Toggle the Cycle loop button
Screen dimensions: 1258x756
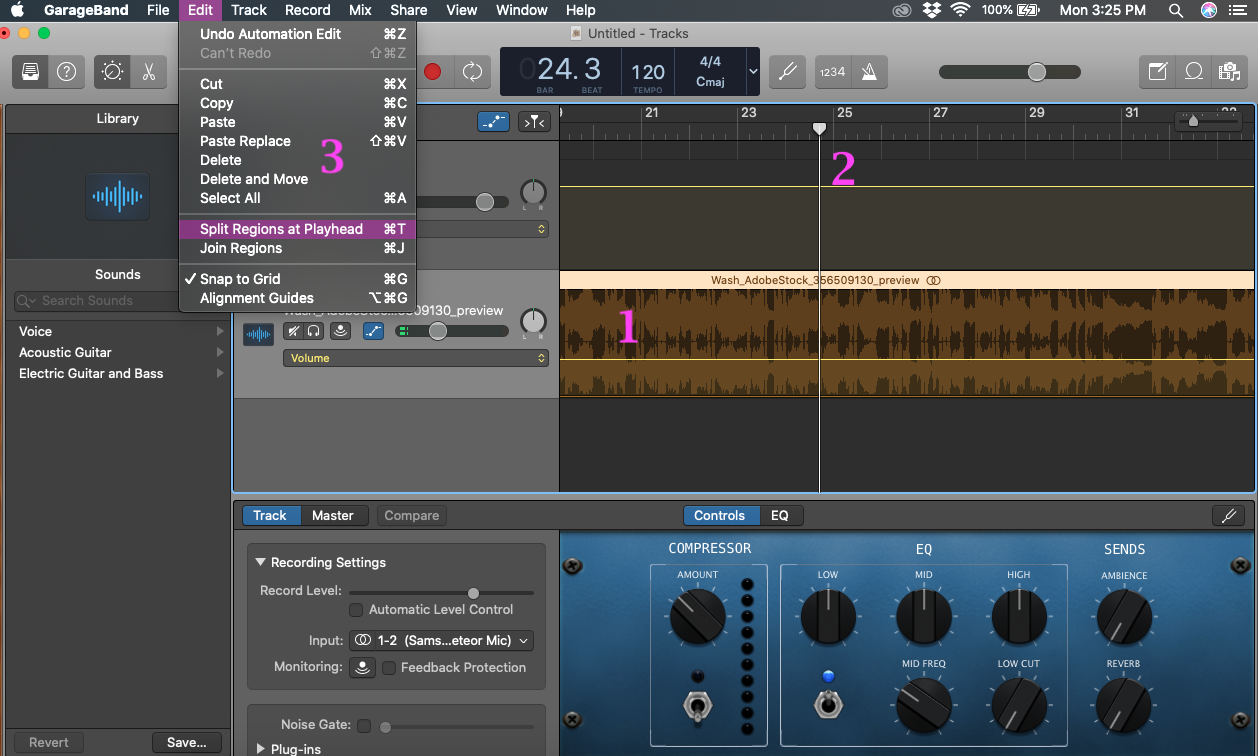pyautogui.click(x=470, y=72)
